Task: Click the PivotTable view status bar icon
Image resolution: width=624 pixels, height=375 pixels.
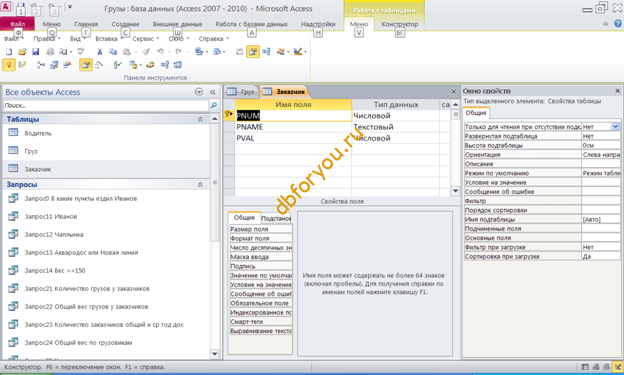Action: point(596,367)
